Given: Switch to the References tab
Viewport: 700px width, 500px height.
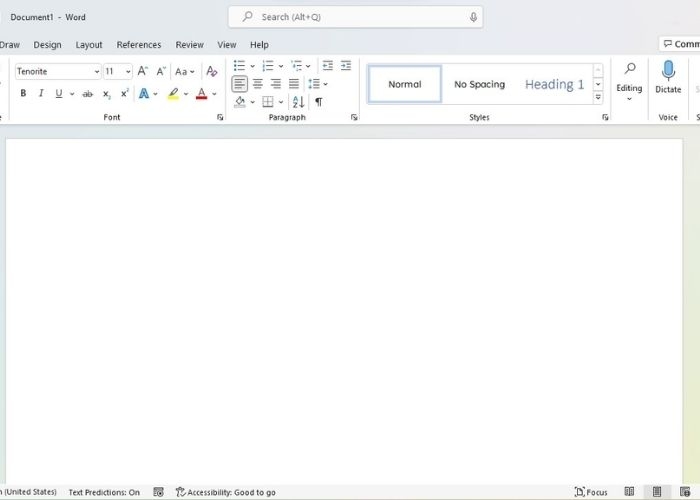Looking at the screenshot, I should (x=139, y=45).
